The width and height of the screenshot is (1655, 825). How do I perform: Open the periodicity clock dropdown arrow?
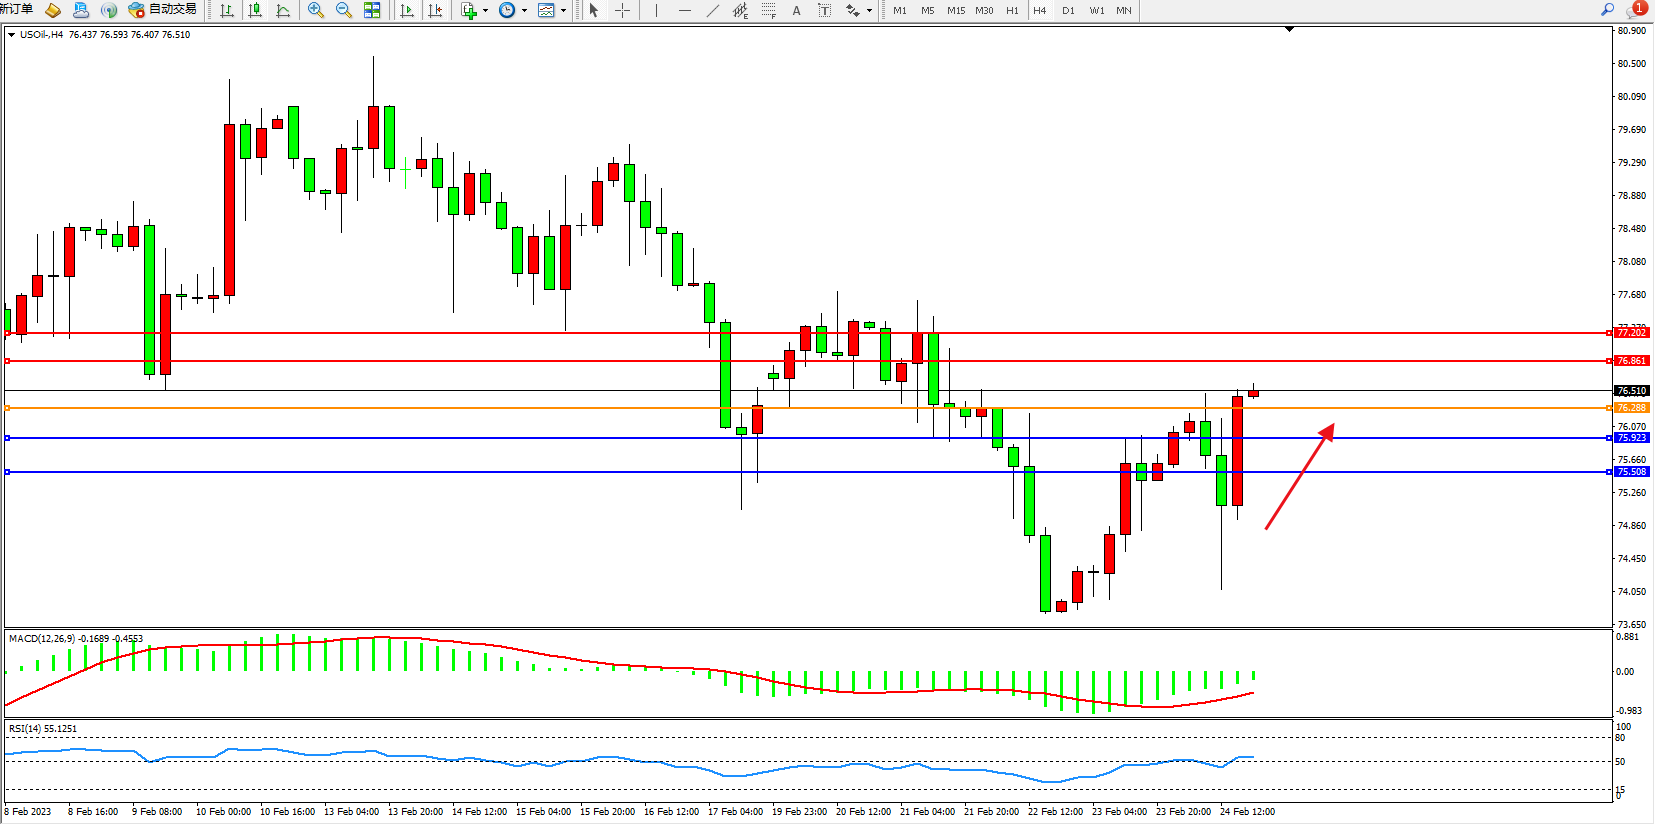point(524,10)
